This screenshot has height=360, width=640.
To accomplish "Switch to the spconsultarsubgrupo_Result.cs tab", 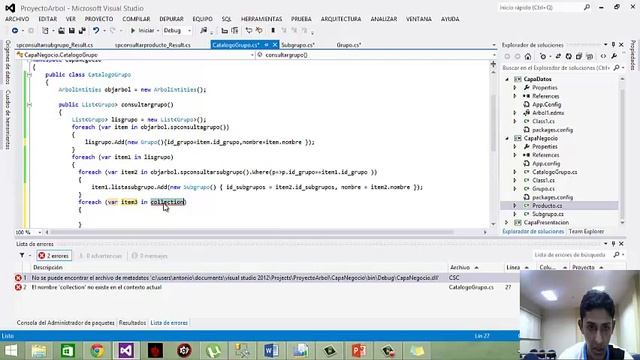I will (x=55, y=45).
